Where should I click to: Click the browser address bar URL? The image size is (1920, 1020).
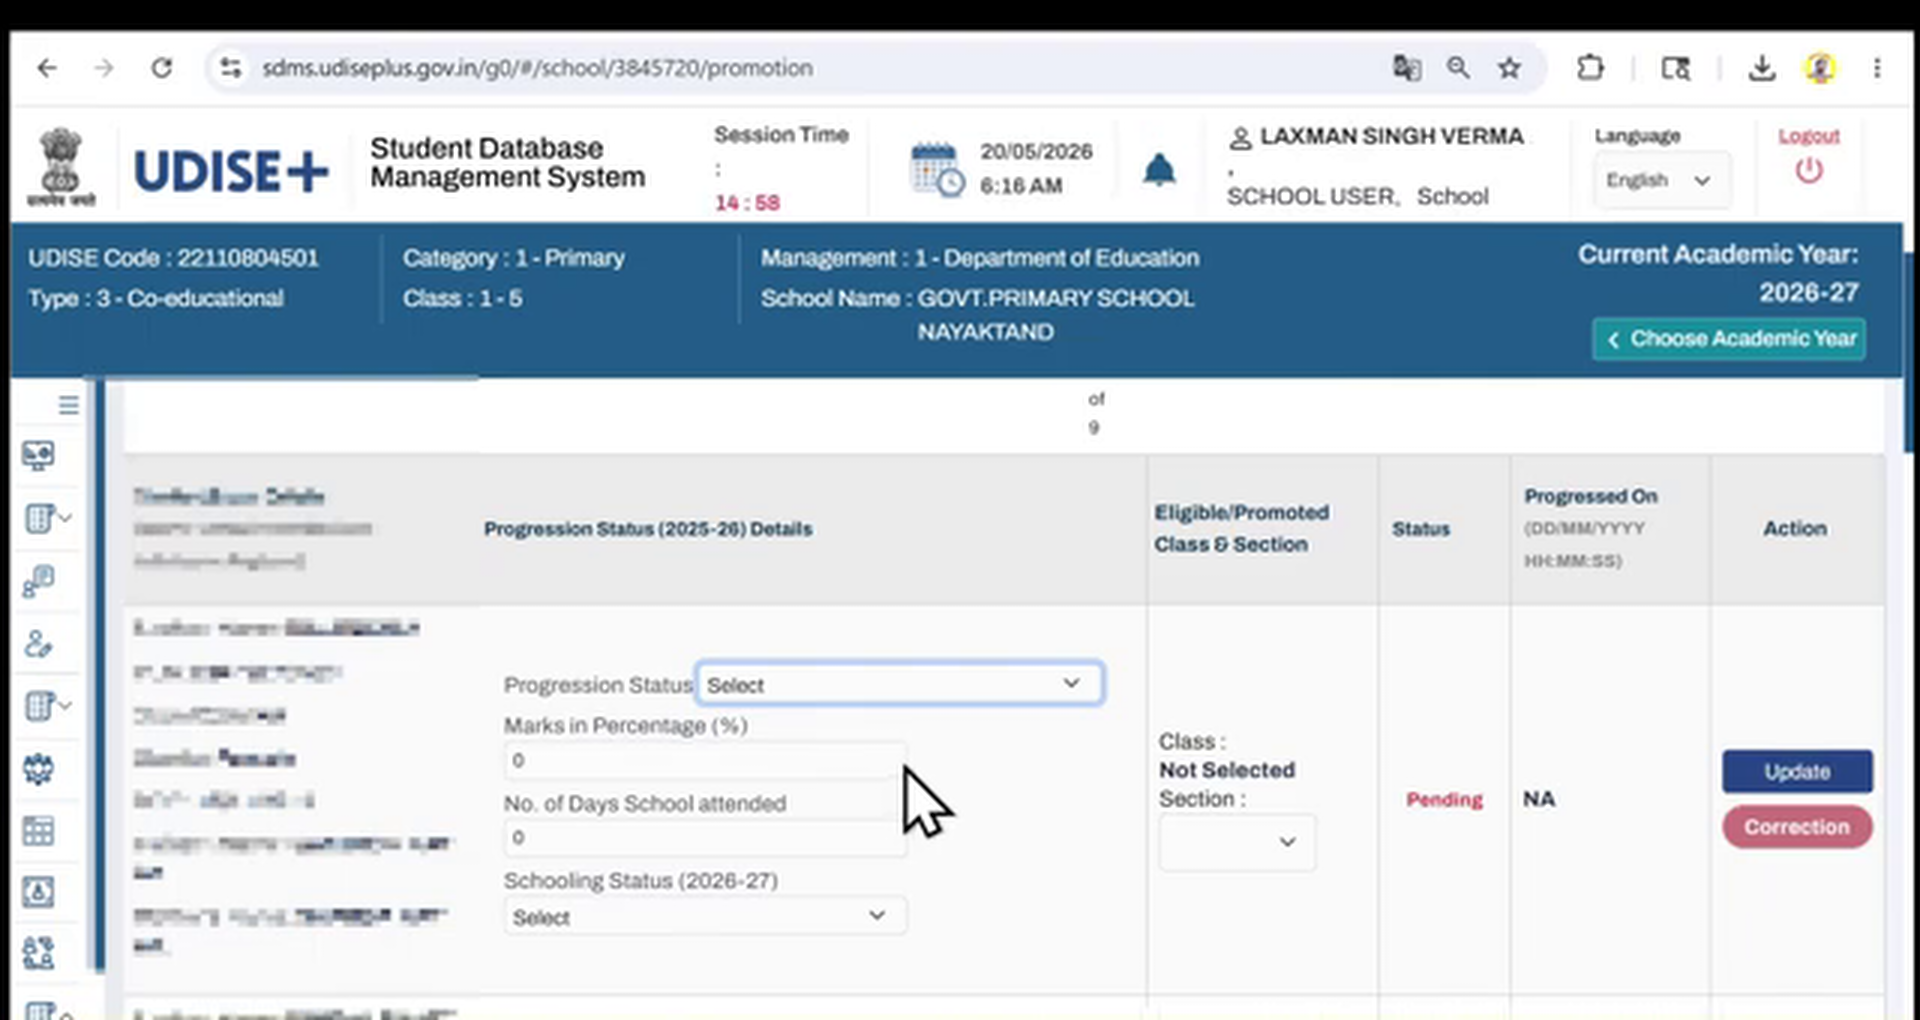(537, 68)
